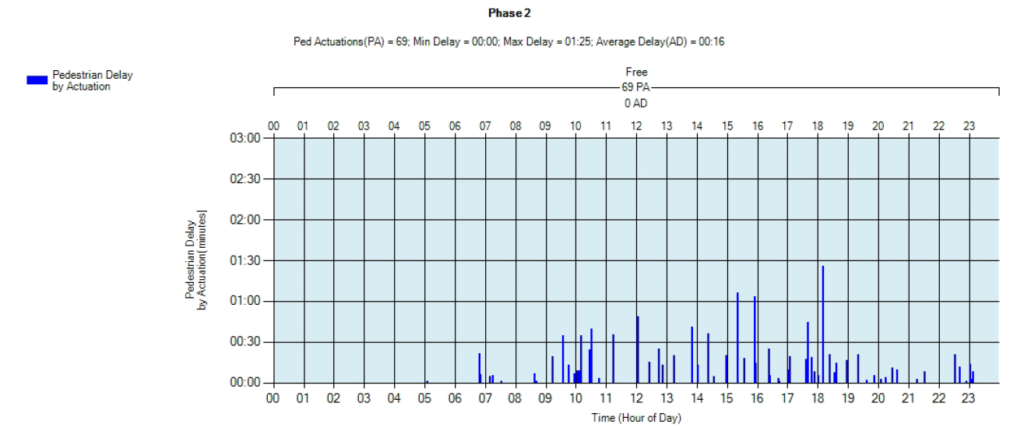Click the tallest delay bar after hour 18
The width and height of the screenshot is (1024, 442).
pos(823,324)
